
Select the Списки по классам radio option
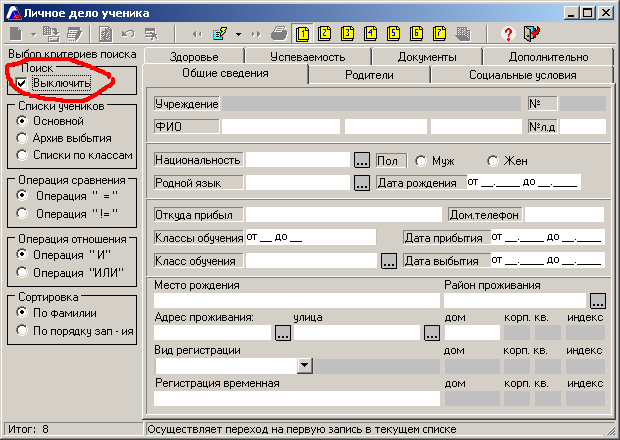22,155
